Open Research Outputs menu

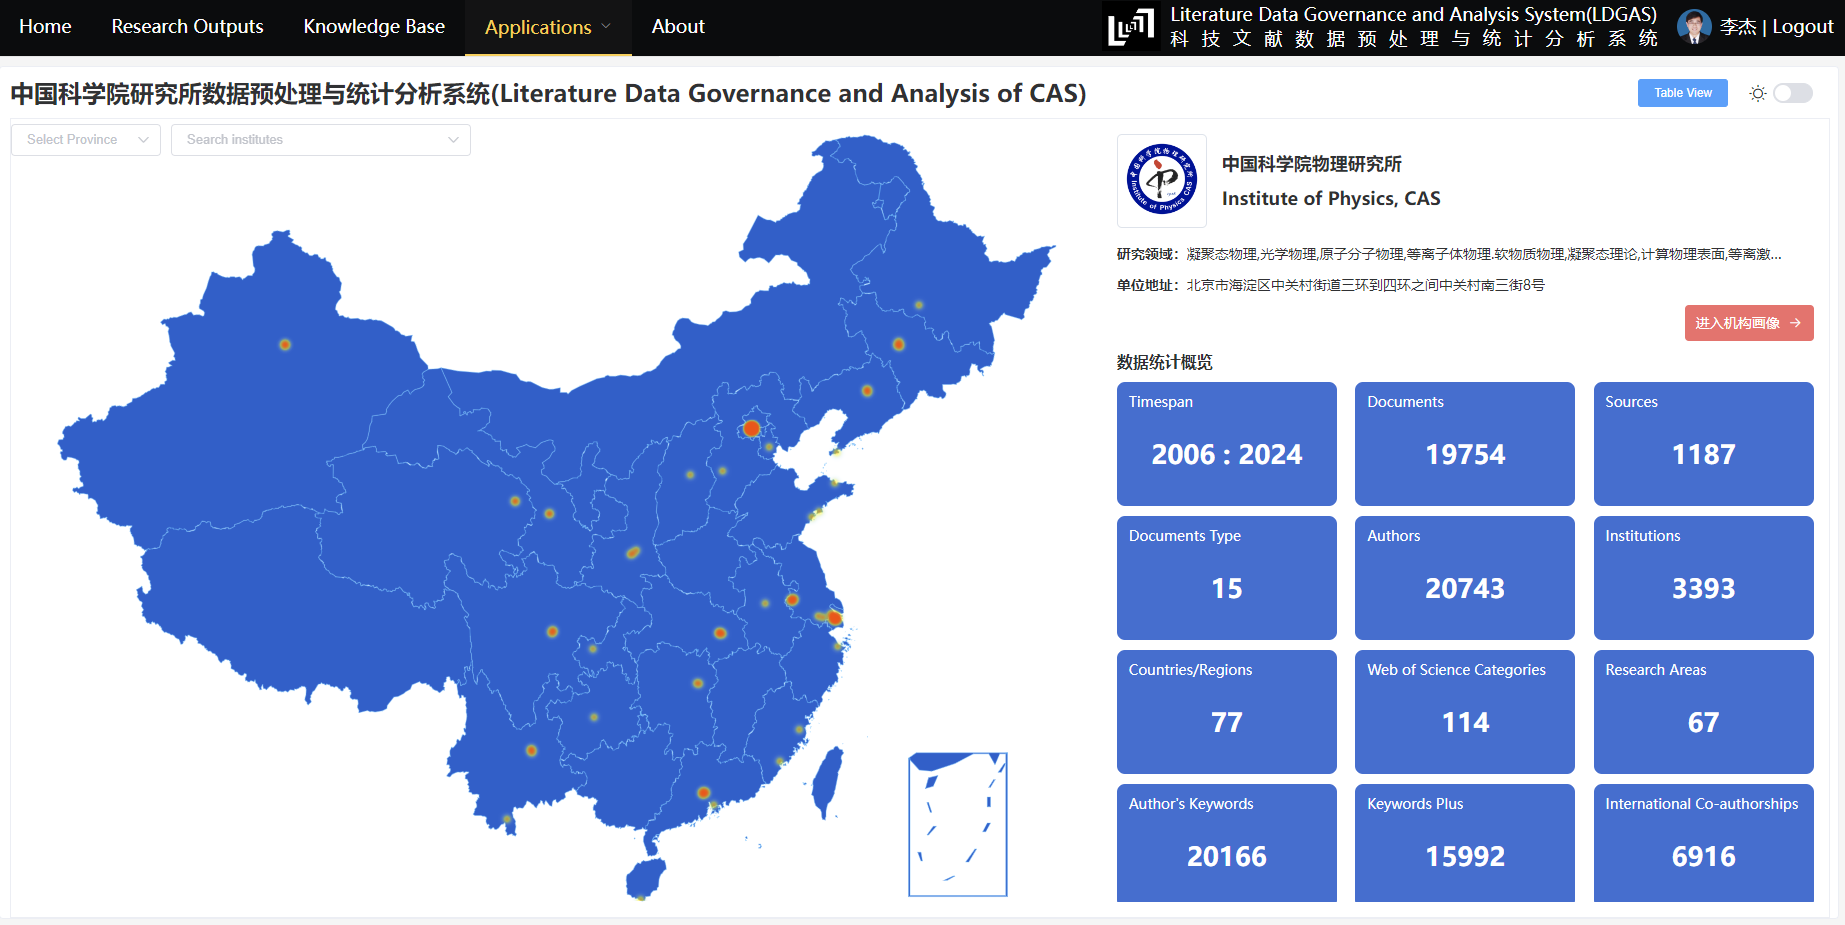pyautogui.click(x=187, y=27)
